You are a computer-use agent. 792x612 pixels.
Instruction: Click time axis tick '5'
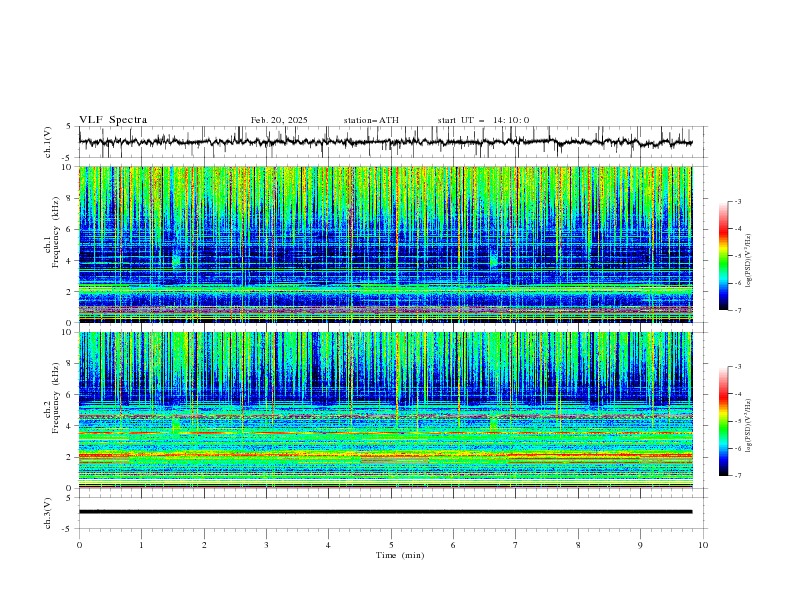click(391, 545)
